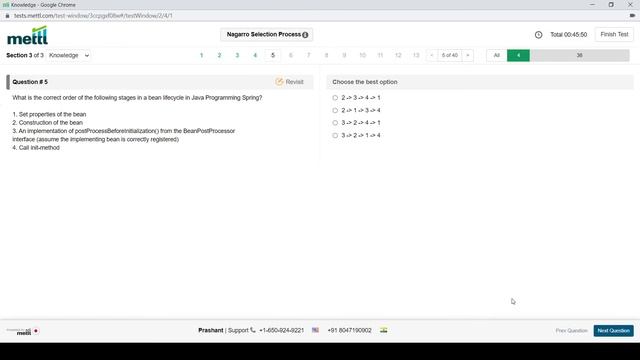Jump to question 7
Screen dimensions: 640x360
coord(309,55)
